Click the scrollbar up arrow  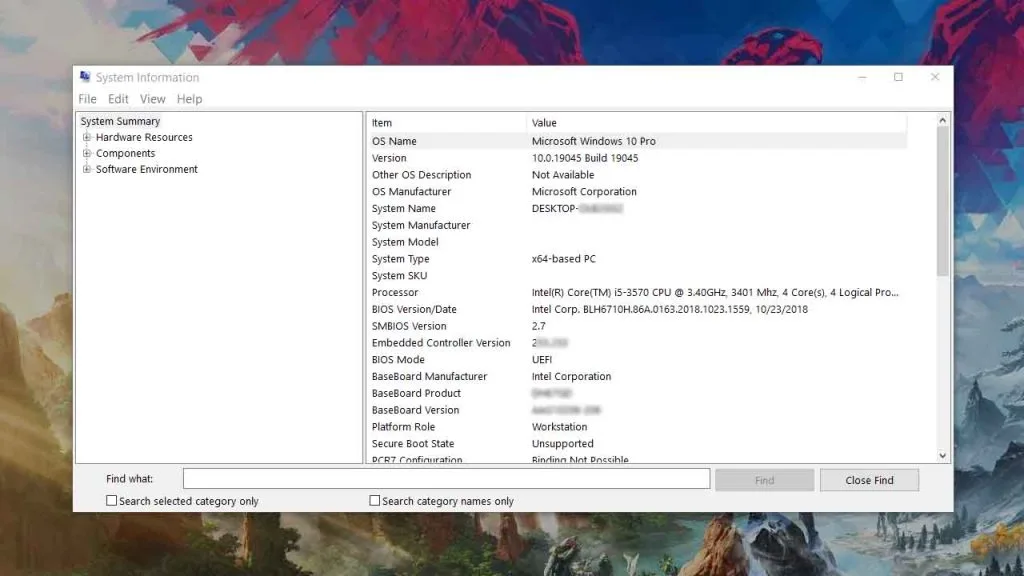[x=942, y=120]
